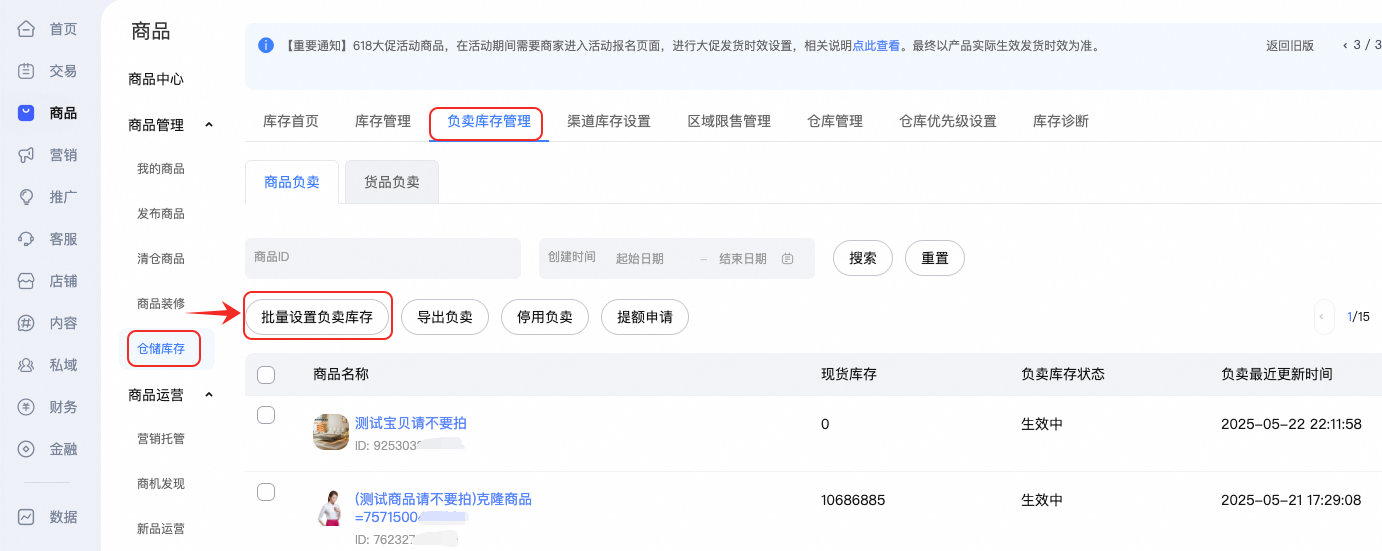This screenshot has width=1382, height=551.
Task: Open product link 测试宝贝请不要拍
Action: tap(410, 423)
